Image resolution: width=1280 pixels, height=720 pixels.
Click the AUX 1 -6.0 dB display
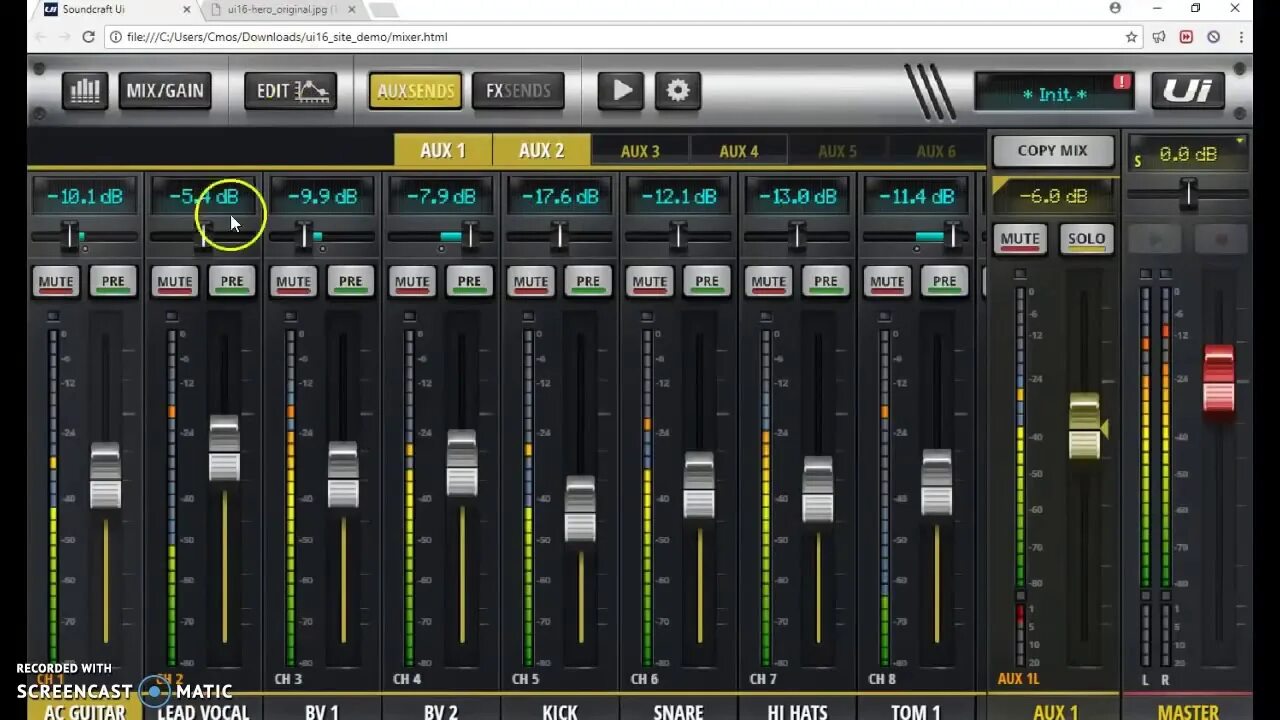tap(1053, 197)
